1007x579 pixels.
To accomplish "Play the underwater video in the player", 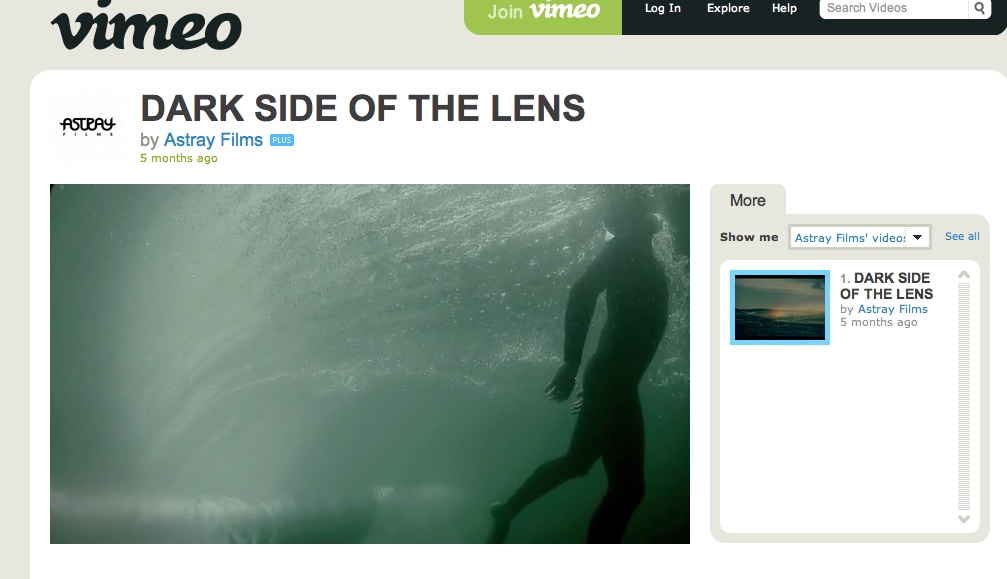I will pos(370,364).
